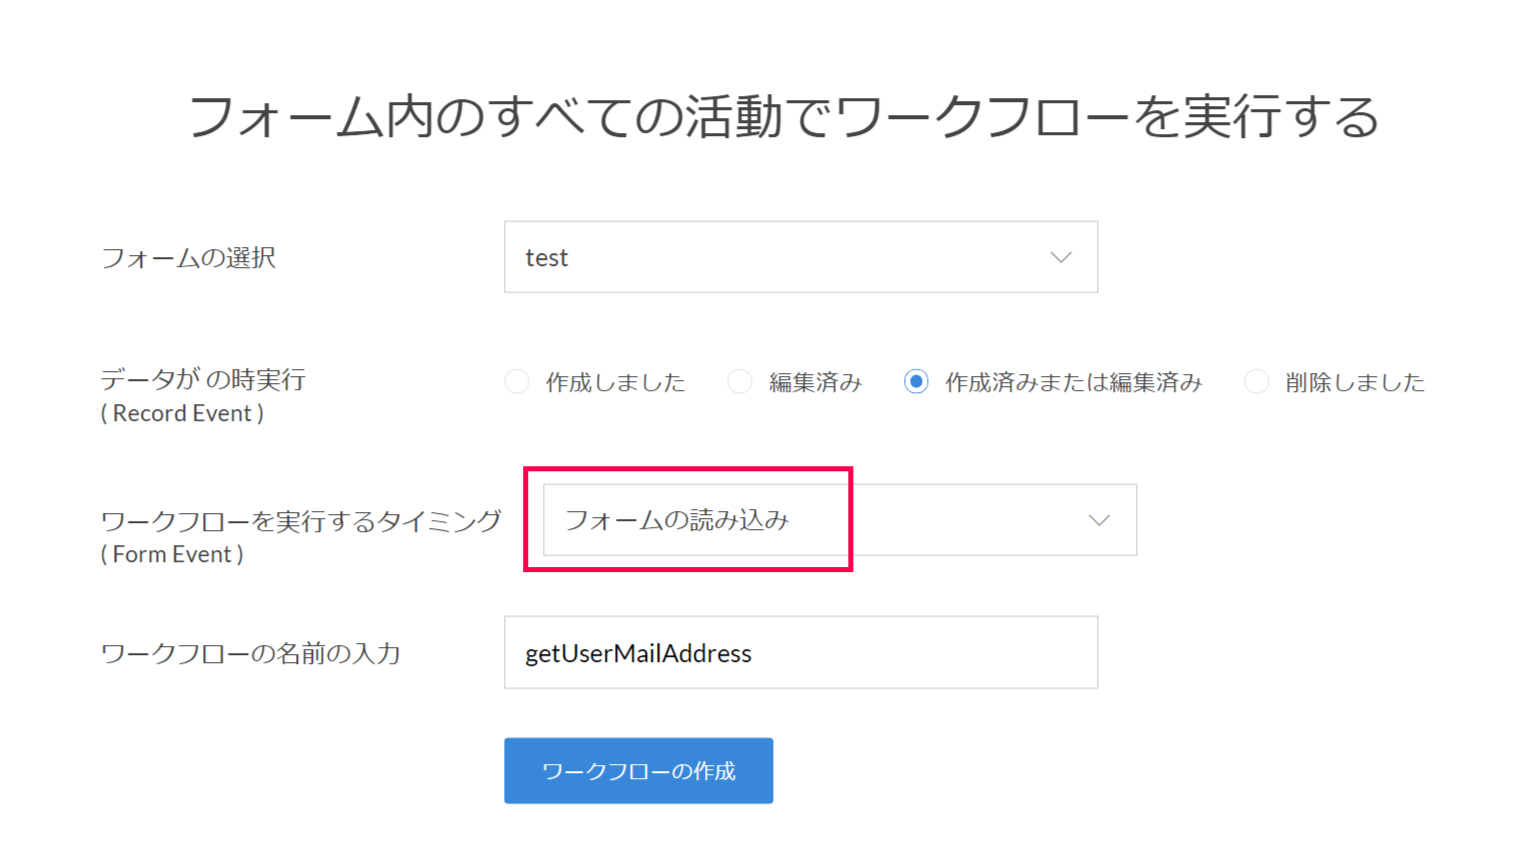
Task: Open the フォームの読み込み timing dropdown
Action: pyautogui.click(x=820, y=520)
